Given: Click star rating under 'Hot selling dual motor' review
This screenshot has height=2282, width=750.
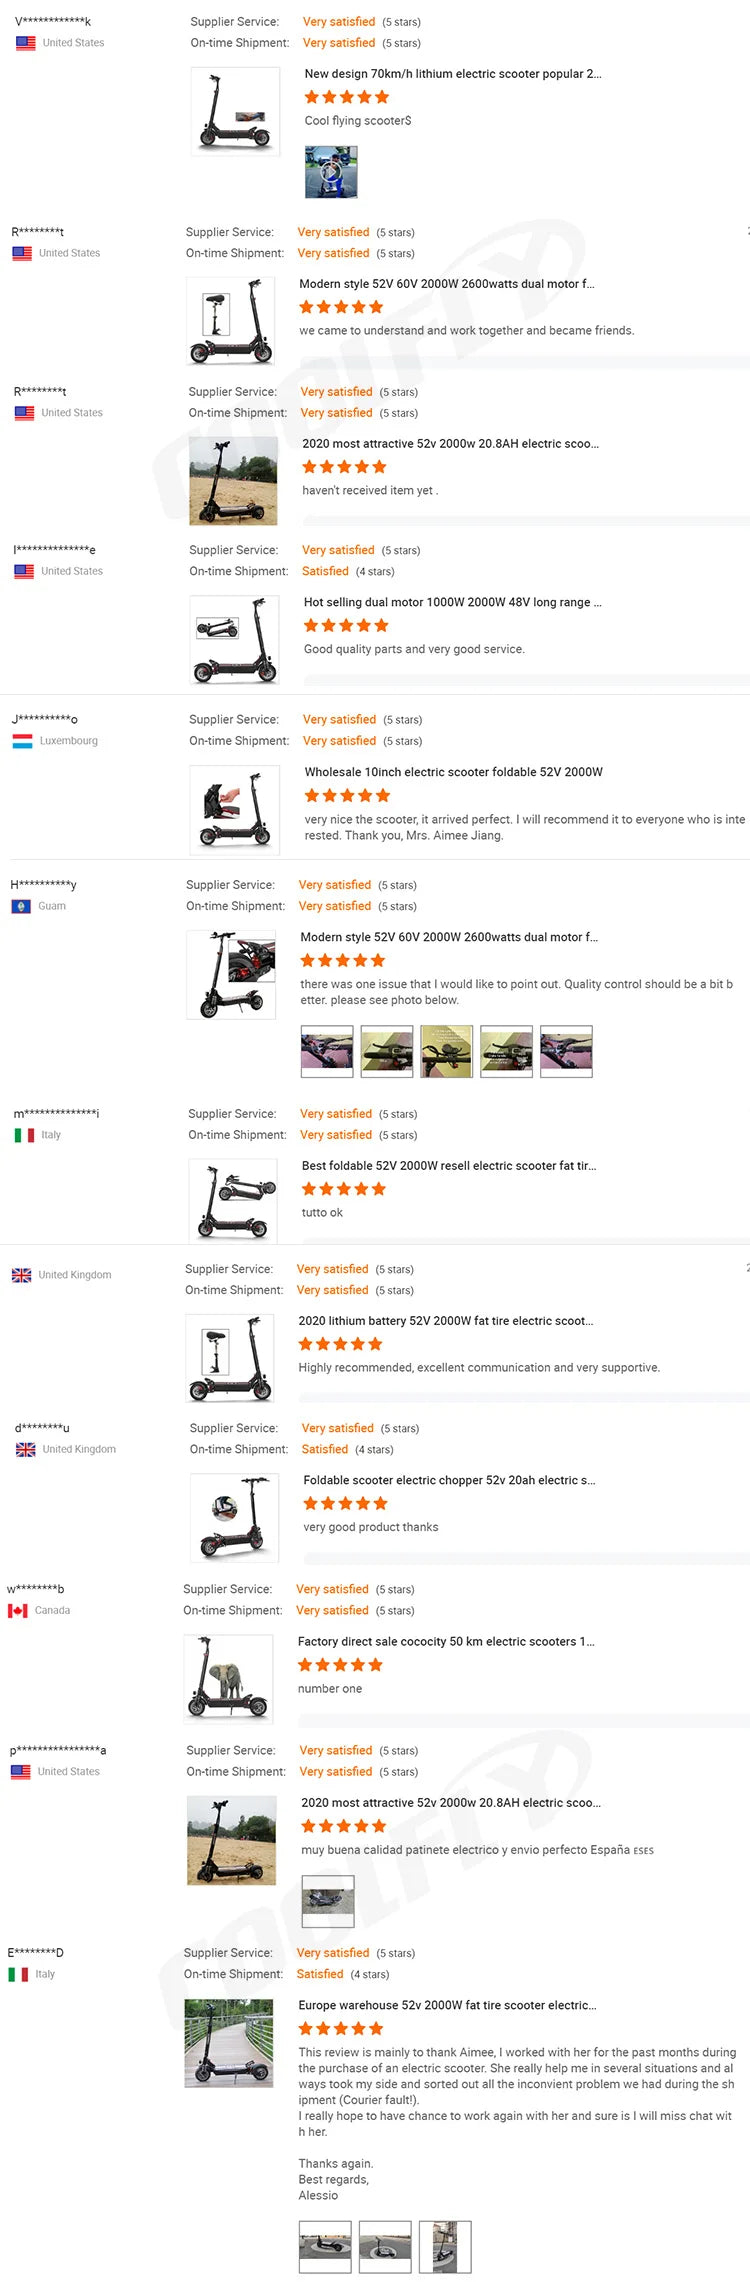Looking at the screenshot, I should point(346,625).
